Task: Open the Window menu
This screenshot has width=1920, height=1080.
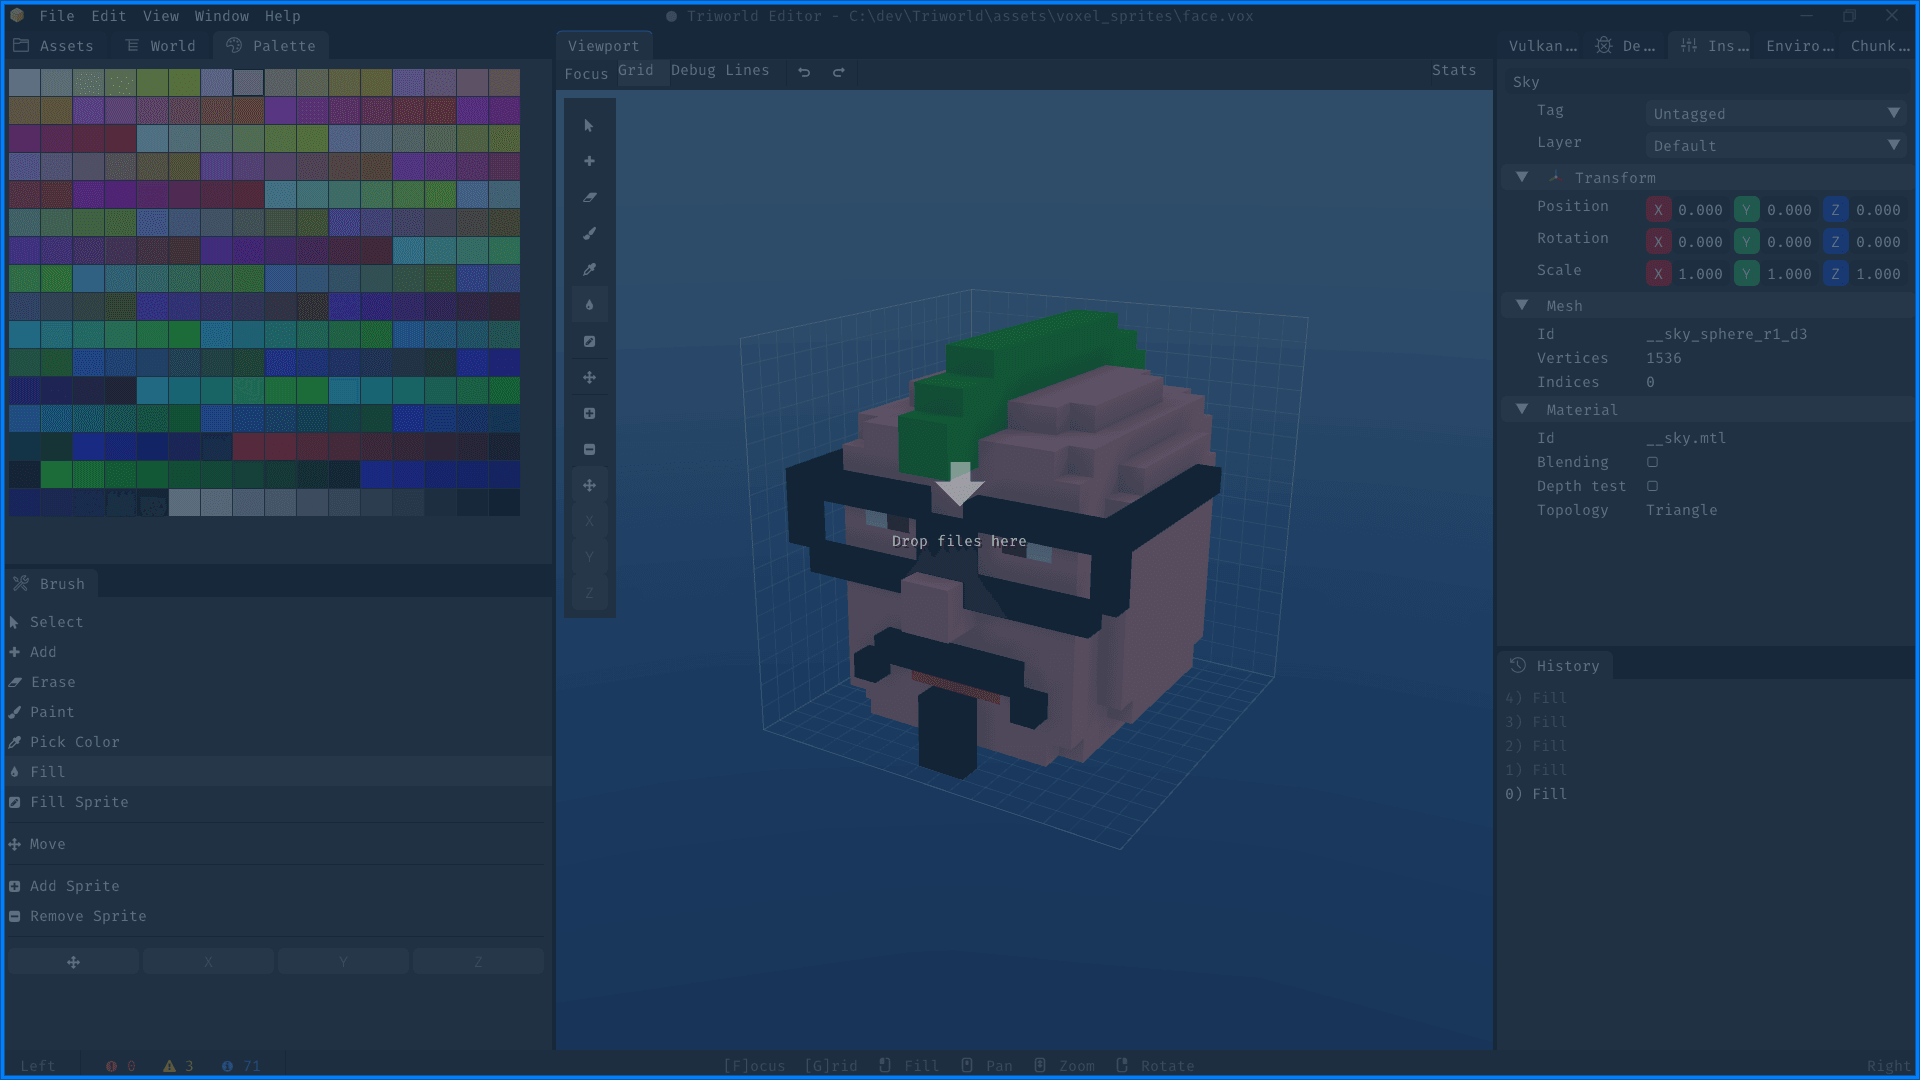Action: click(x=221, y=16)
